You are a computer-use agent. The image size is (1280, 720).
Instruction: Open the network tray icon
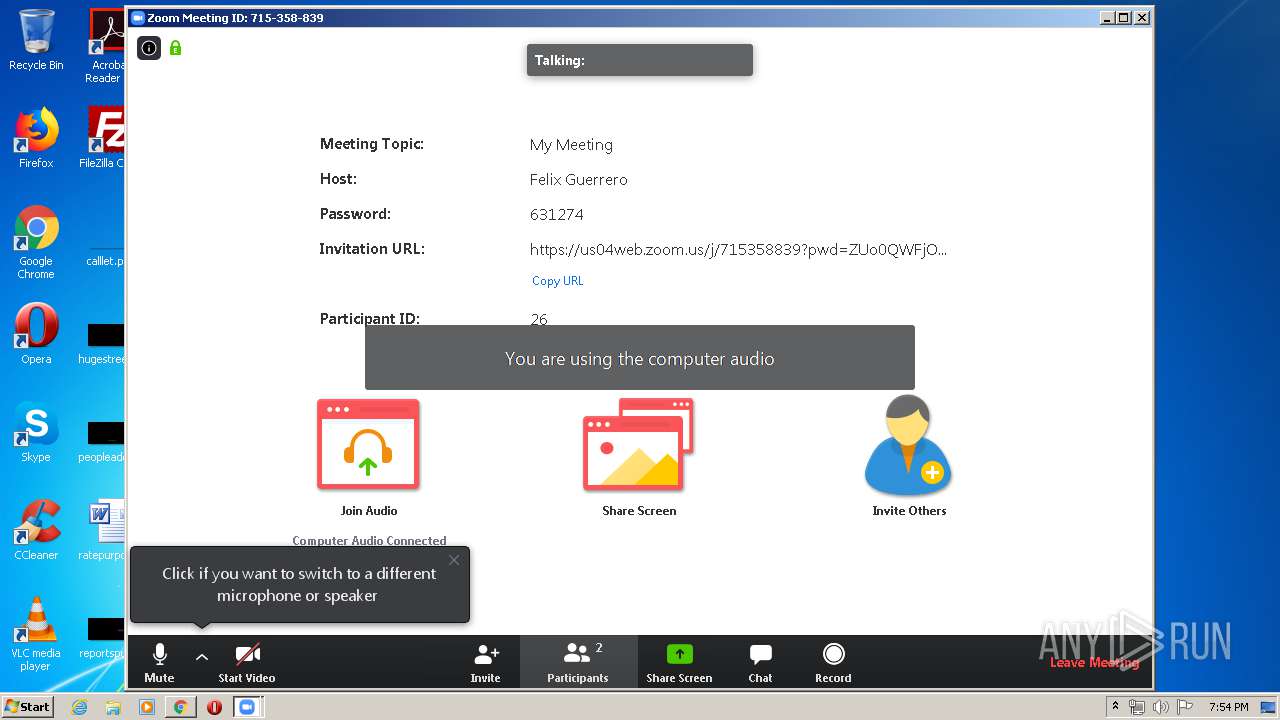[1137, 707]
